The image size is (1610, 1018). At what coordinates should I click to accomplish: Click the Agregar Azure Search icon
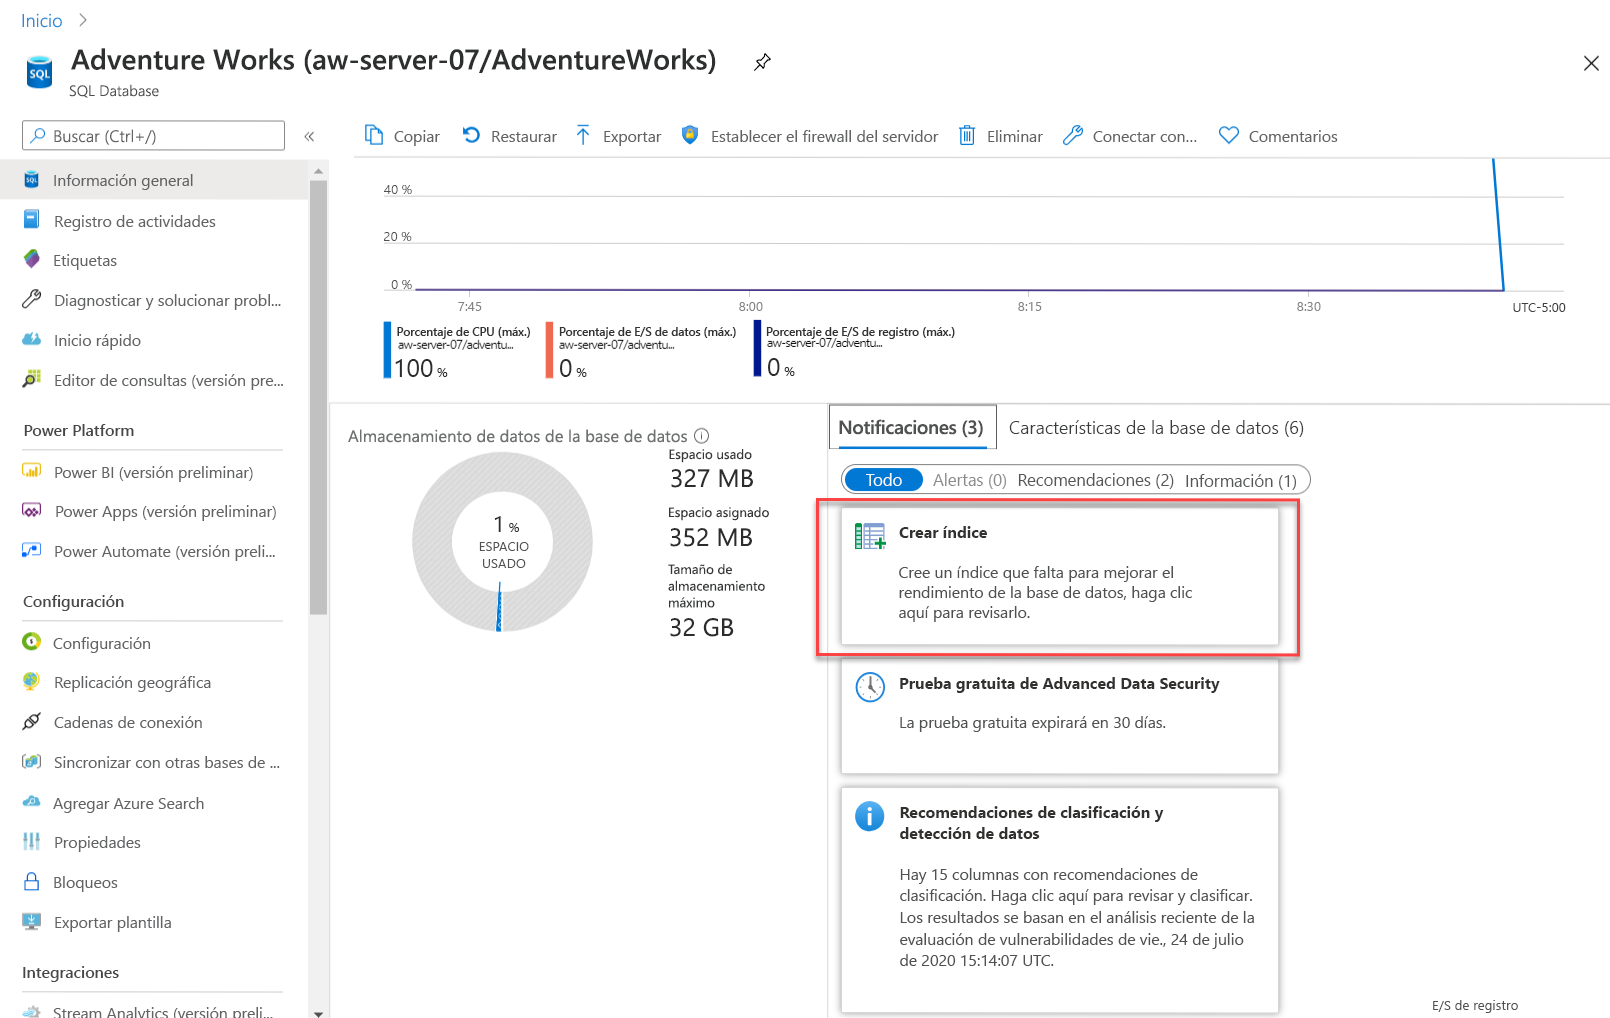32,803
